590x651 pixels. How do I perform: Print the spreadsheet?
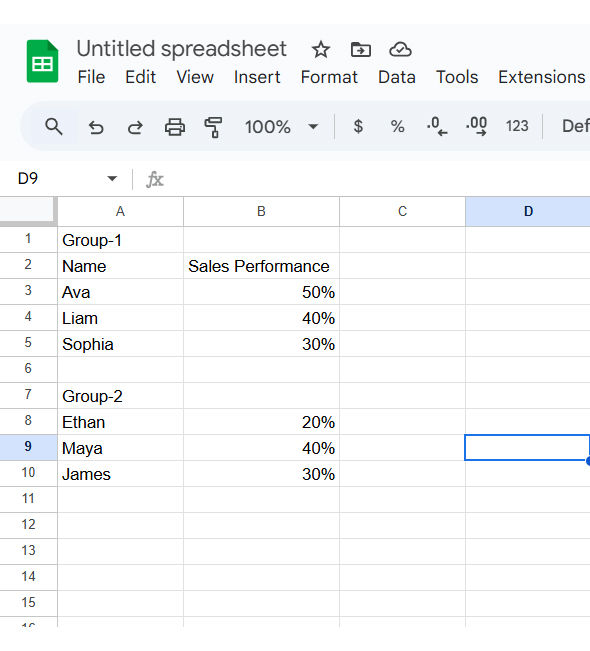coord(175,127)
